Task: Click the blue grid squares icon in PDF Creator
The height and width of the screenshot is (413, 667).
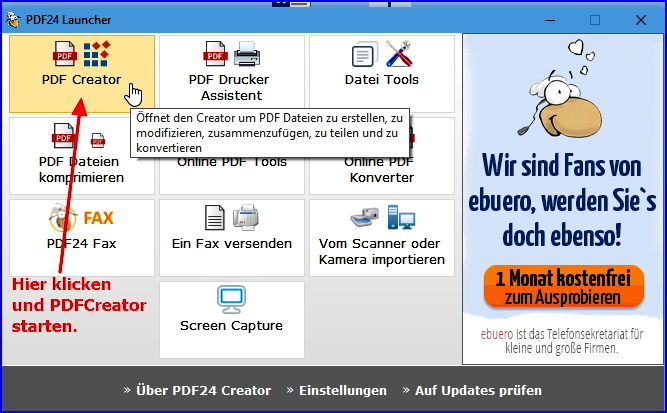Action: [x=97, y=54]
